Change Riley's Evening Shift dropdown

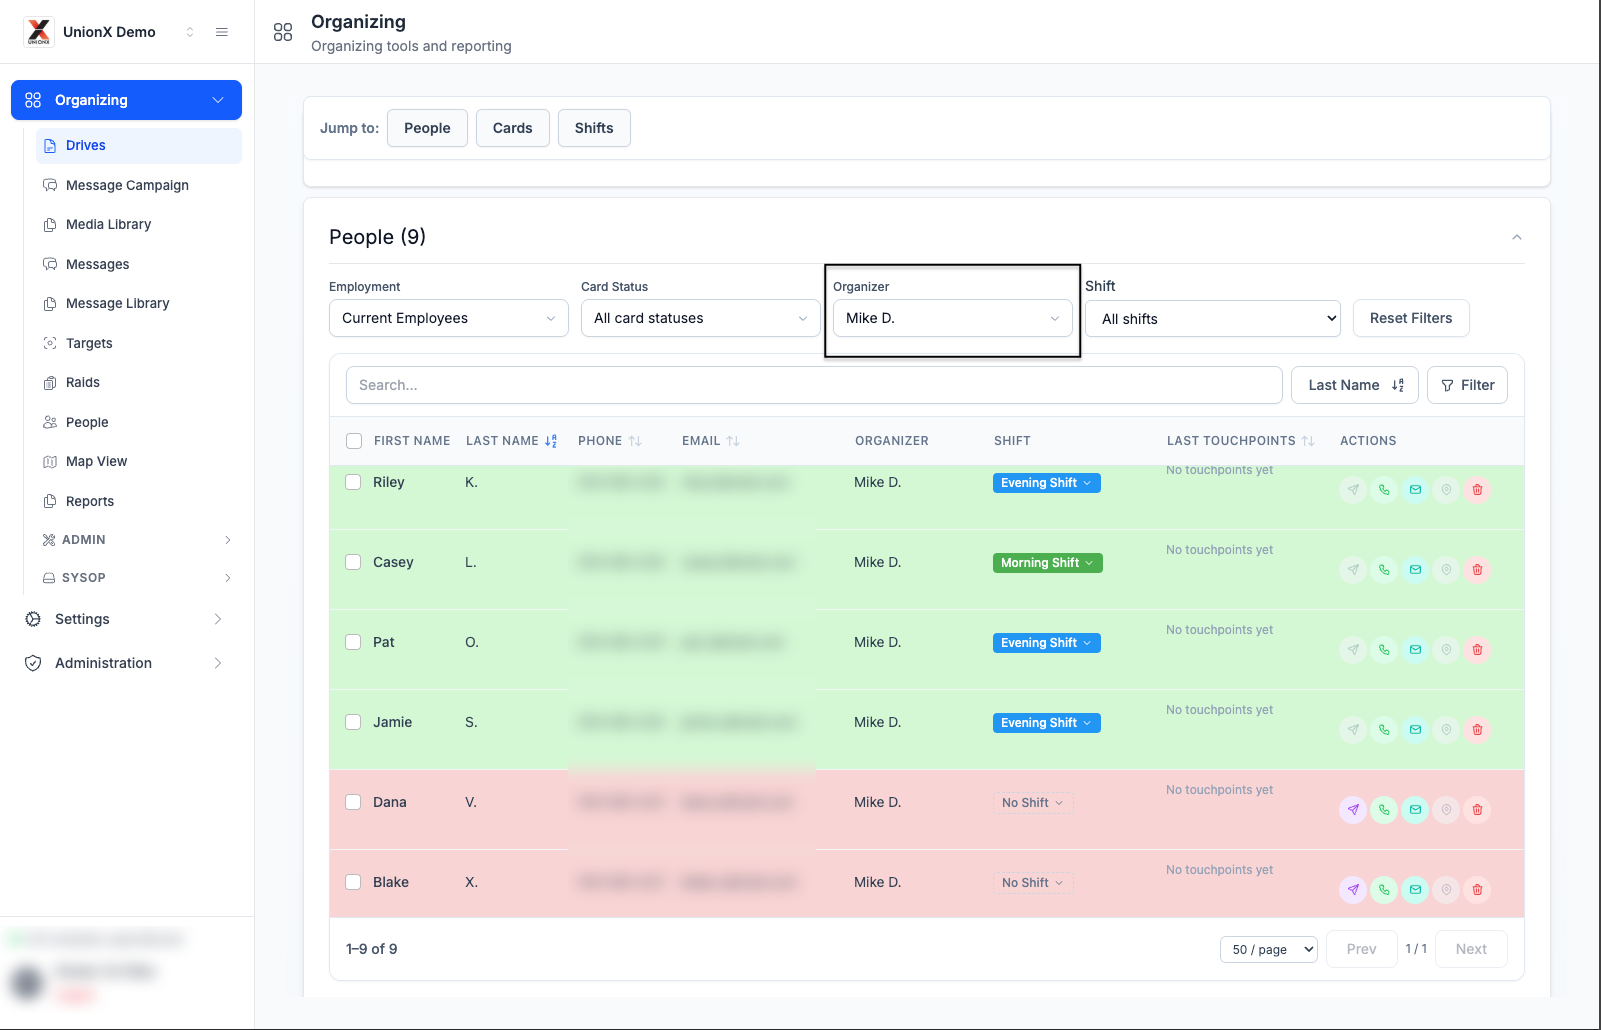point(1046,483)
